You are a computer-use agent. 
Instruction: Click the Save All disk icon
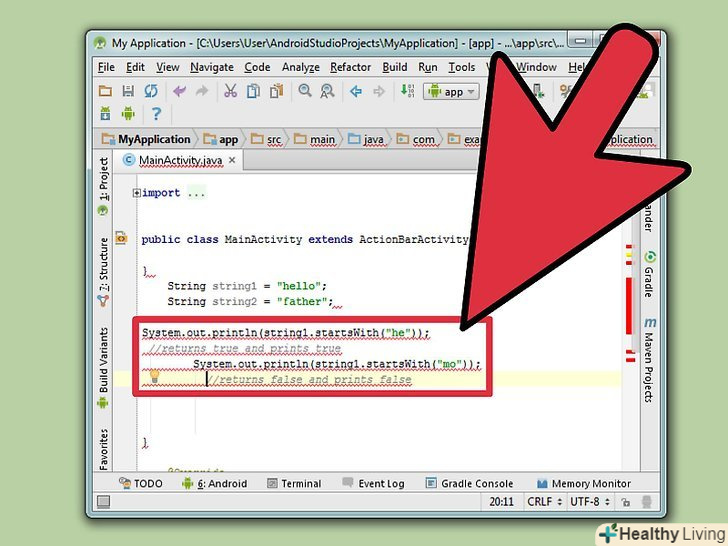128,91
